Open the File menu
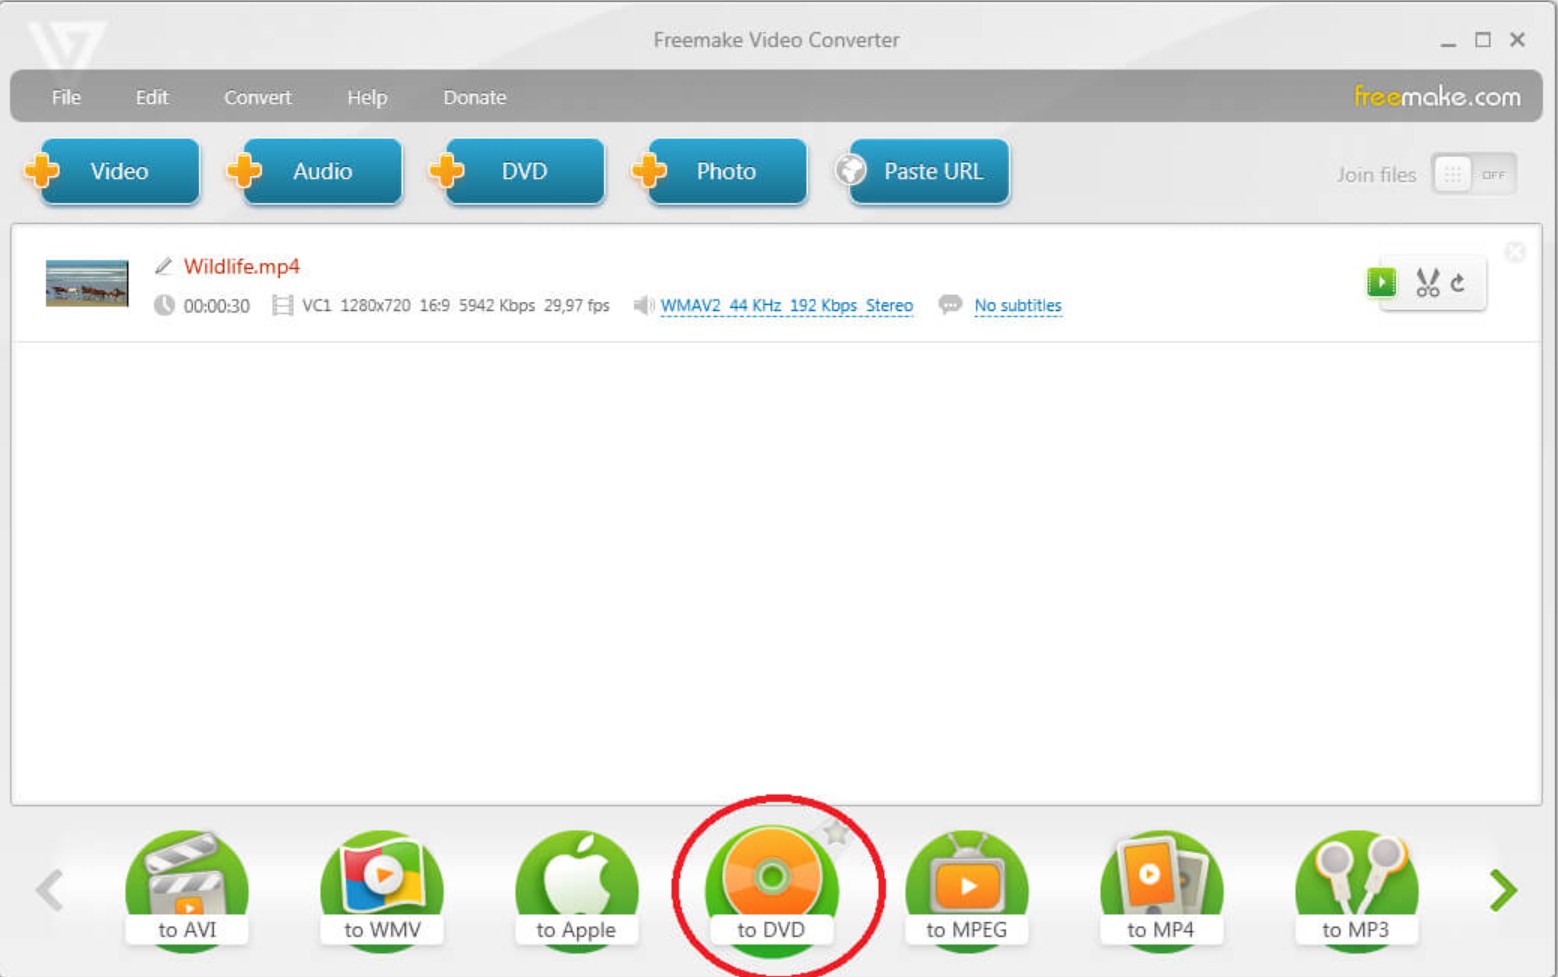The width and height of the screenshot is (1558, 977). [64, 97]
